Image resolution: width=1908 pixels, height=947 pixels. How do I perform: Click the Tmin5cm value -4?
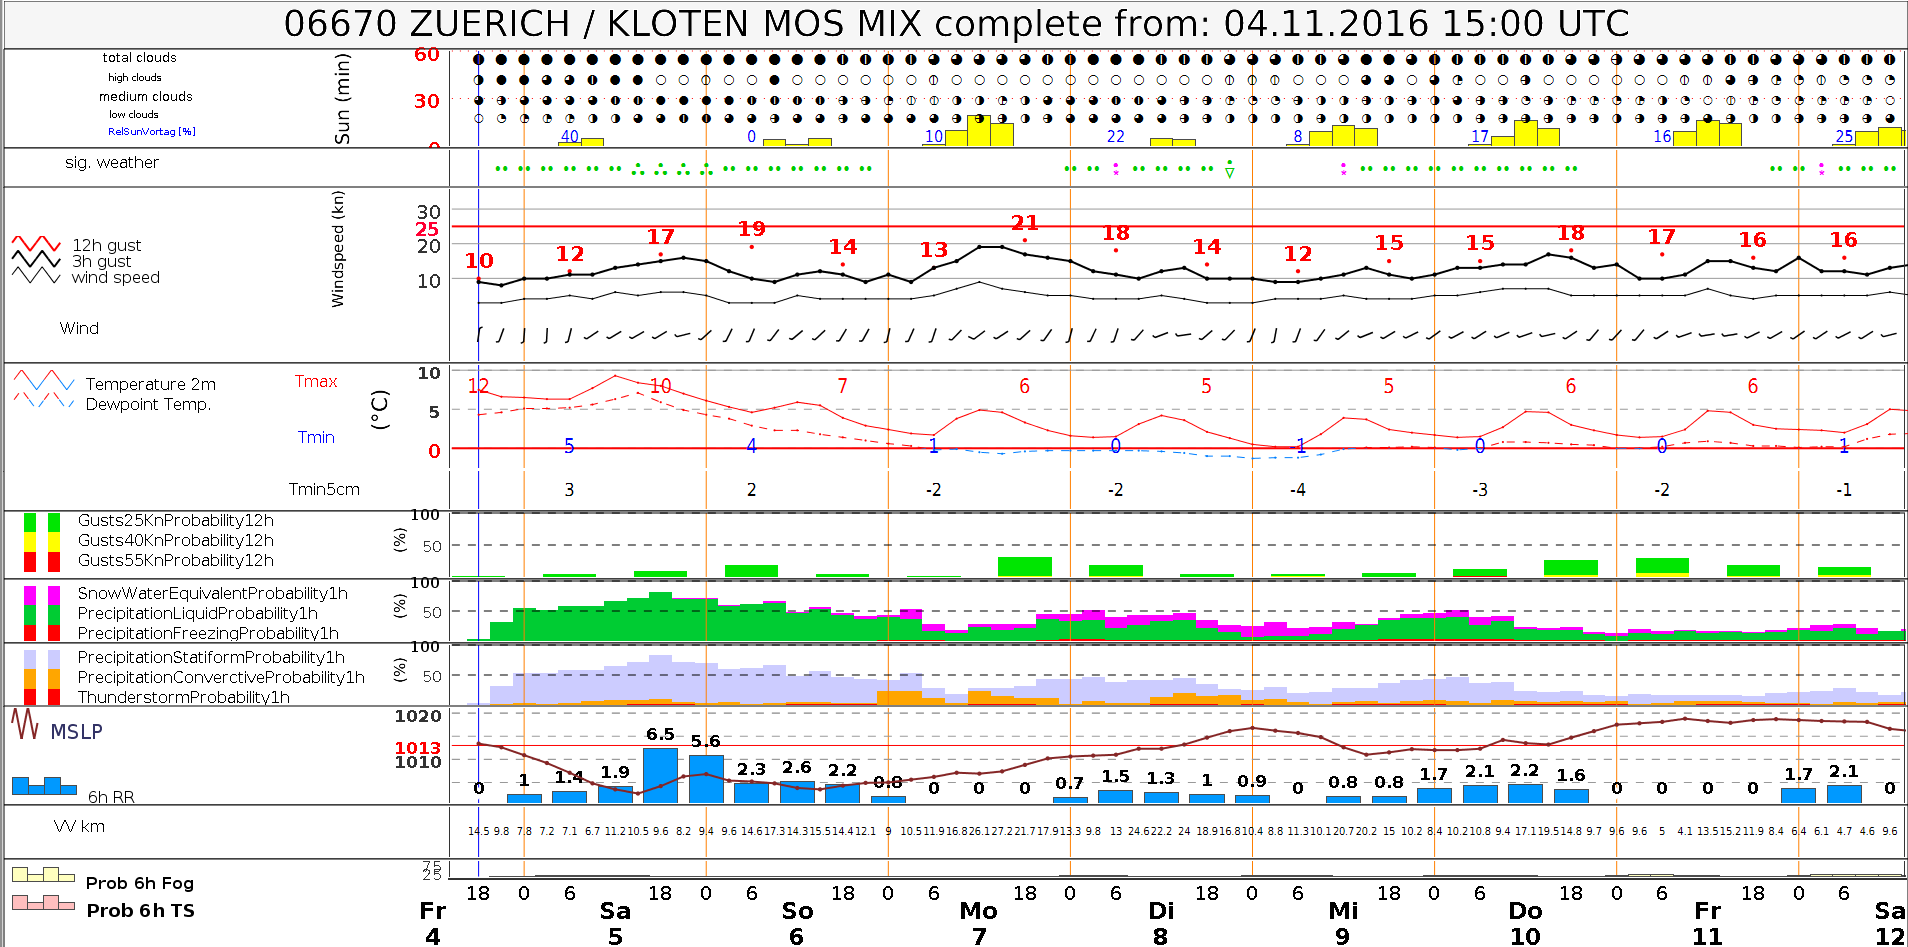1297,490
